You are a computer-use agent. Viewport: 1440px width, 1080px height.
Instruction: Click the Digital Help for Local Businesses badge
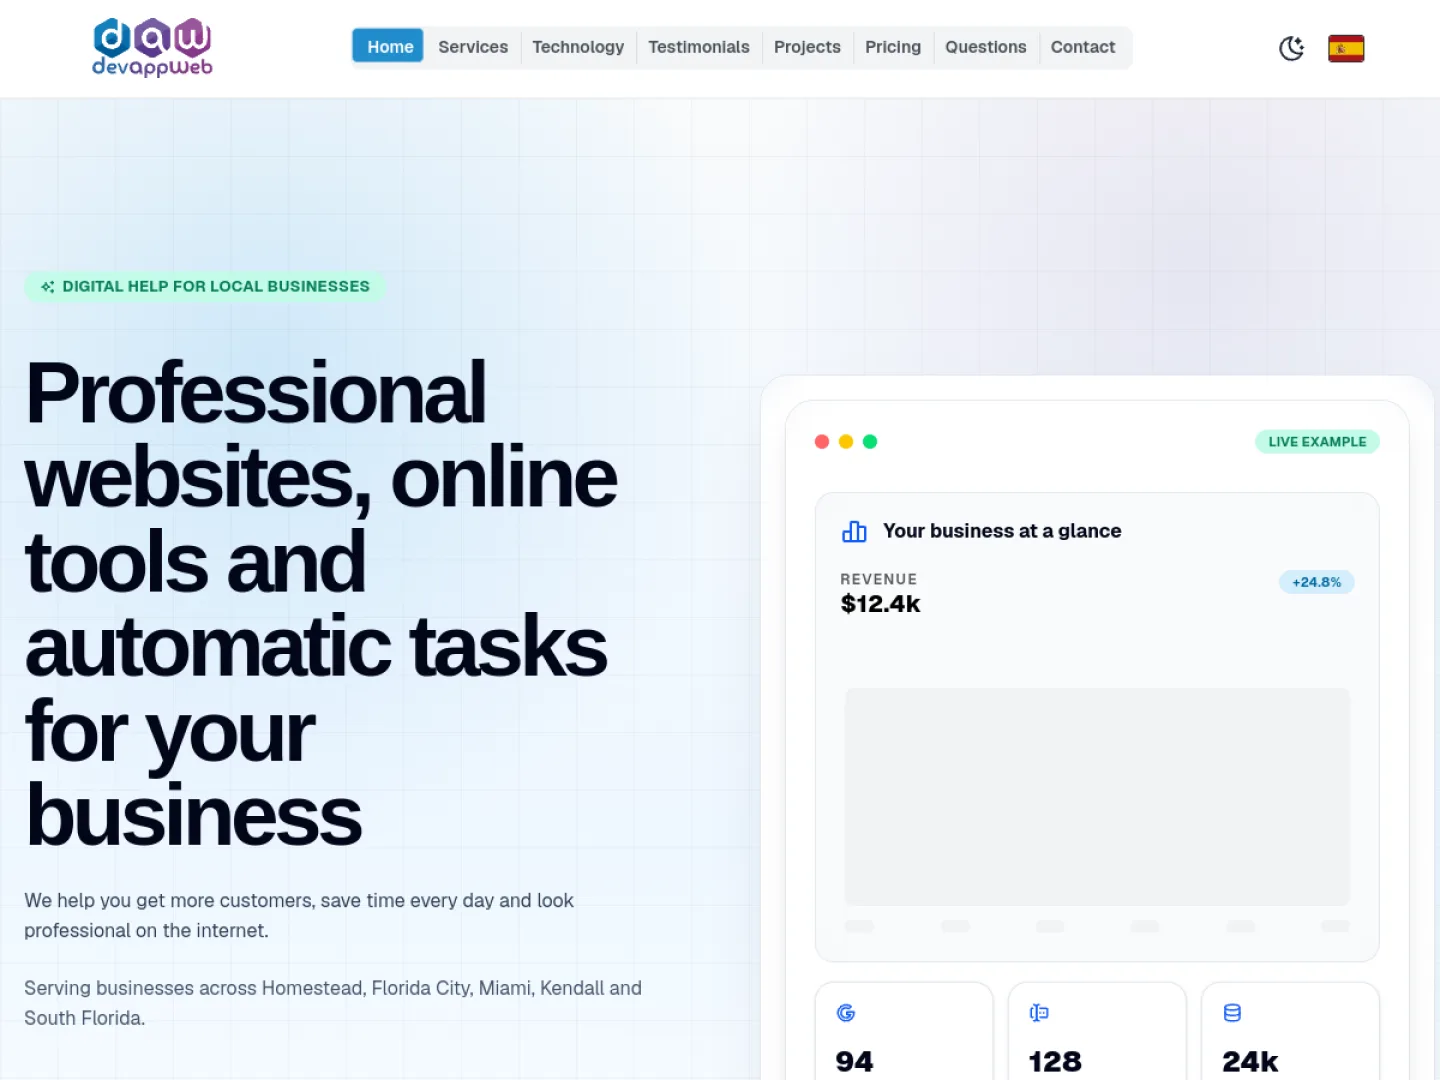(x=205, y=287)
